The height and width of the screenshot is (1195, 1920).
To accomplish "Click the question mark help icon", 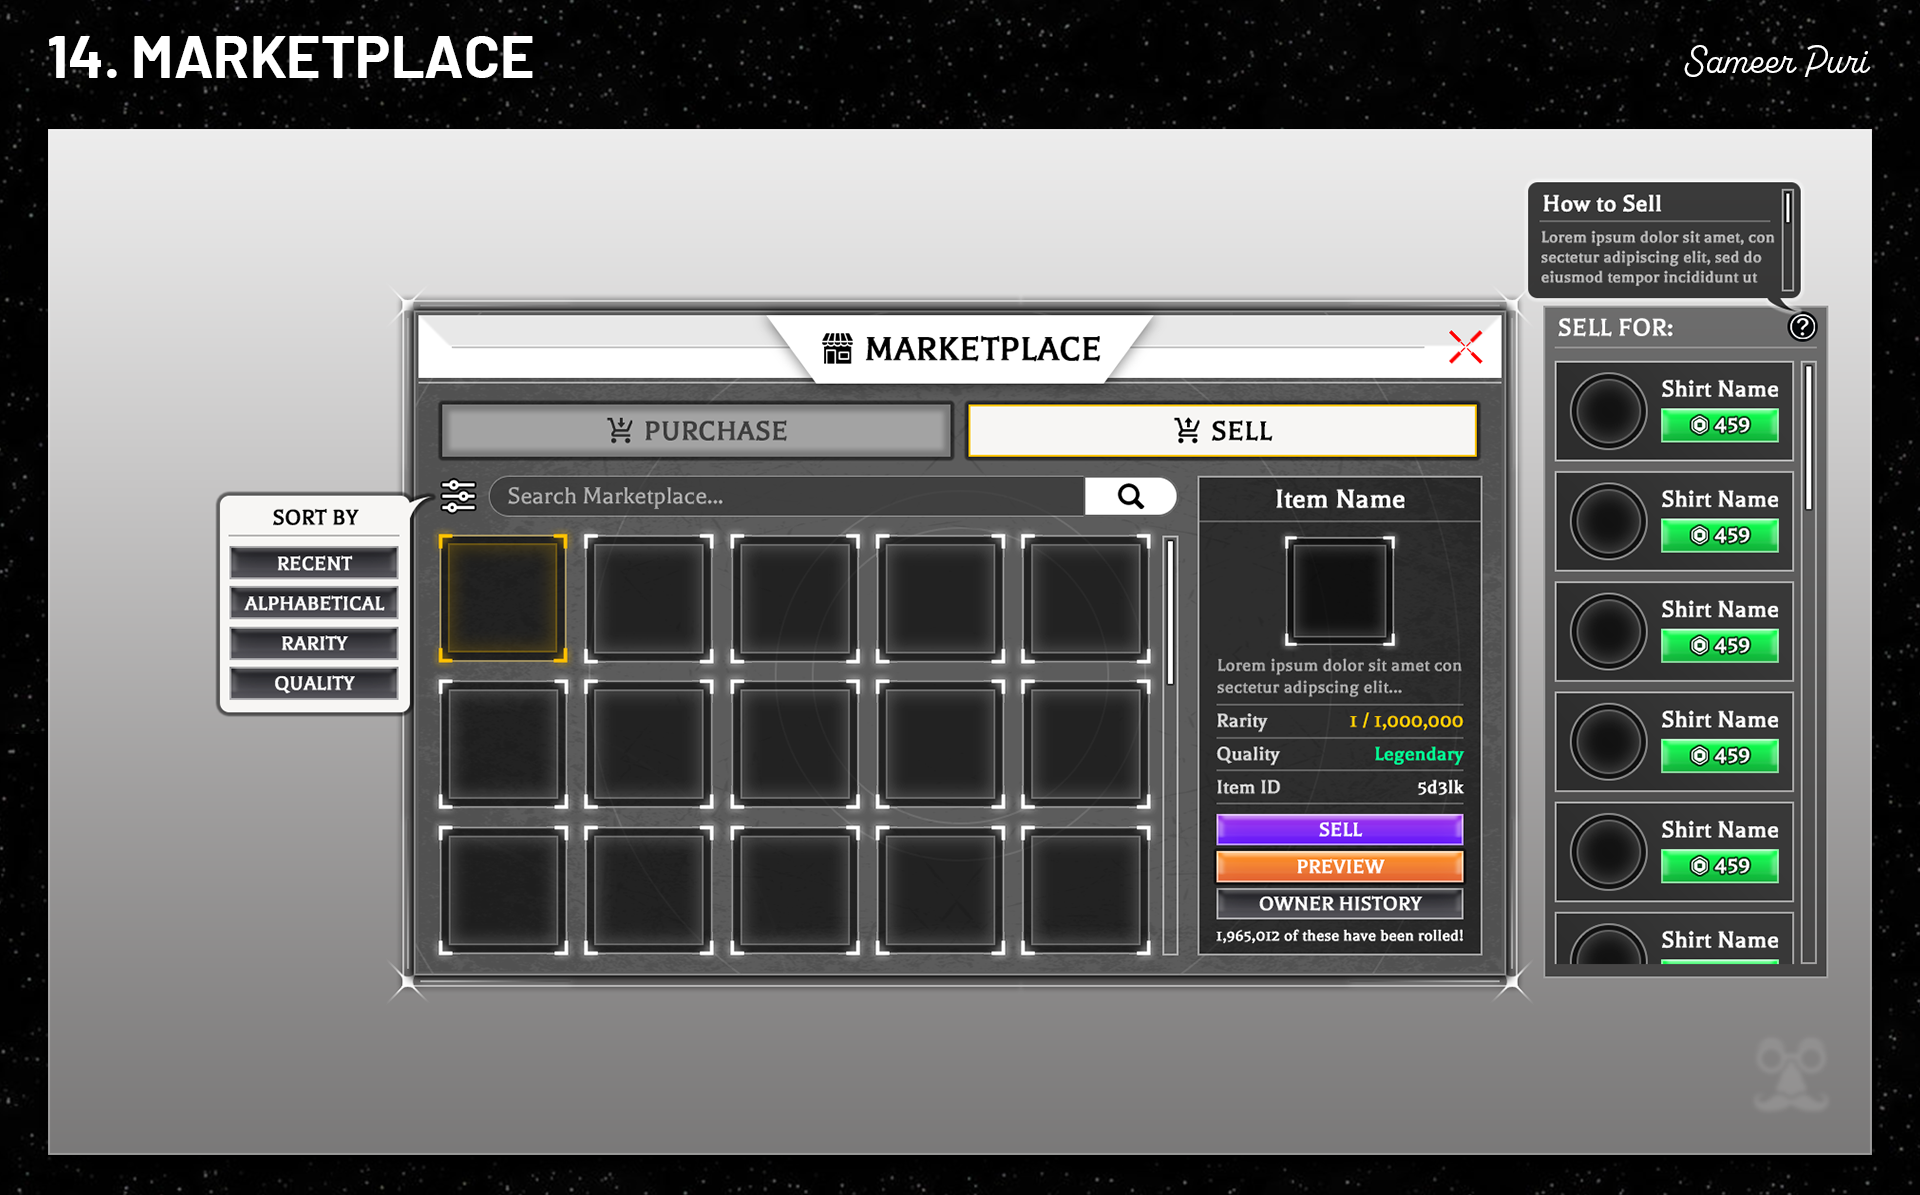I will pos(1802,327).
